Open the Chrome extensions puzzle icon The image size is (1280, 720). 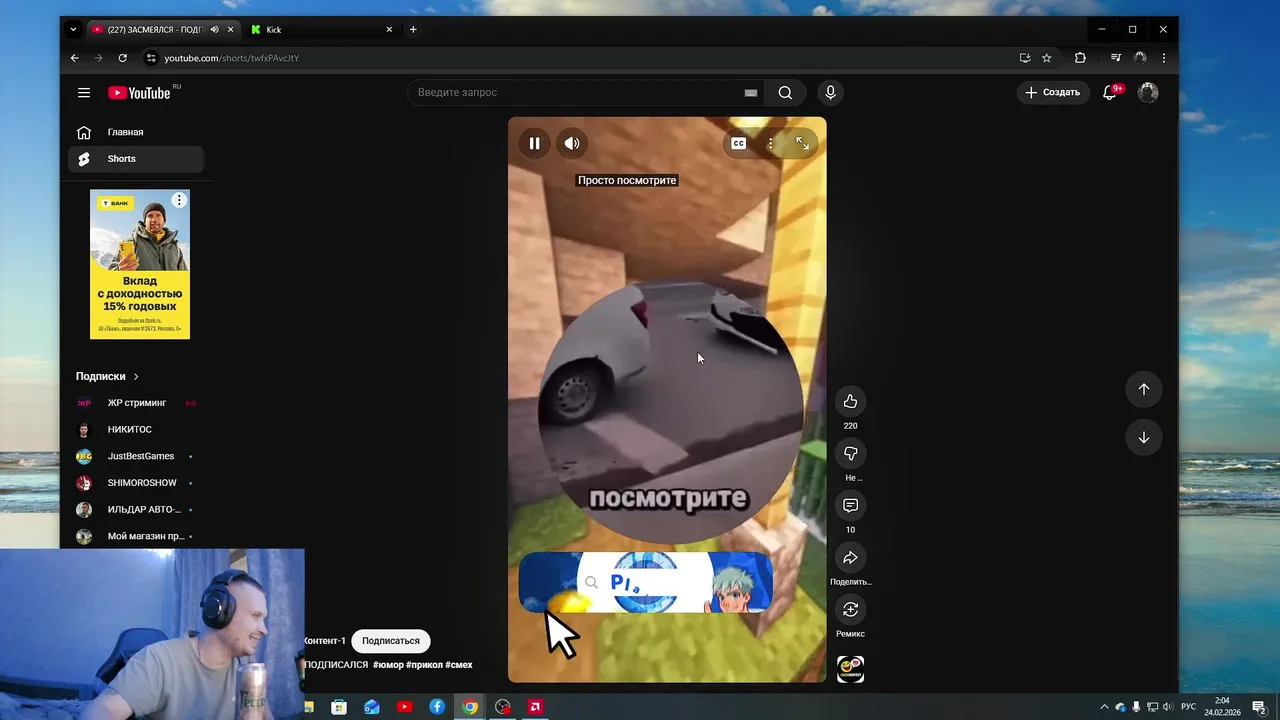(1080, 58)
